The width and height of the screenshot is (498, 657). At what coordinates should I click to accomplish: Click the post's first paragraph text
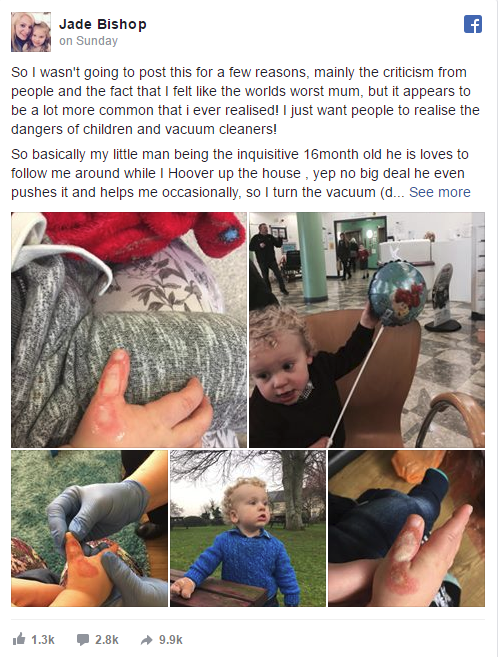pyautogui.click(x=245, y=101)
